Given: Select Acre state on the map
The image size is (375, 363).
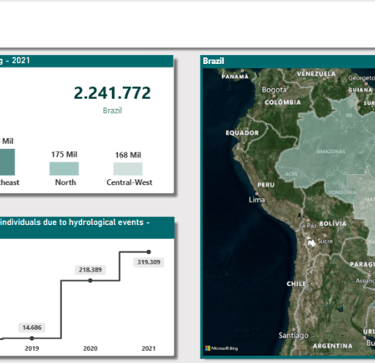Looking at the screenshot, I should (291, 174).
